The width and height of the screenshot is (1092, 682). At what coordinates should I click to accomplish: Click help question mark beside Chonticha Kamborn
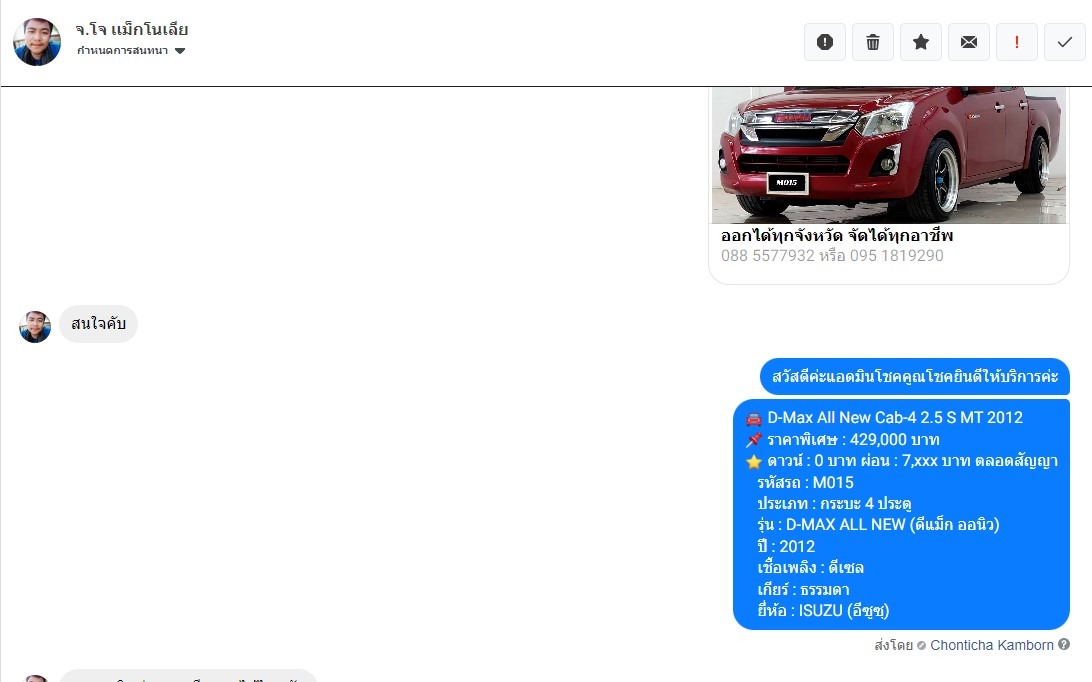coord(1064,644)
